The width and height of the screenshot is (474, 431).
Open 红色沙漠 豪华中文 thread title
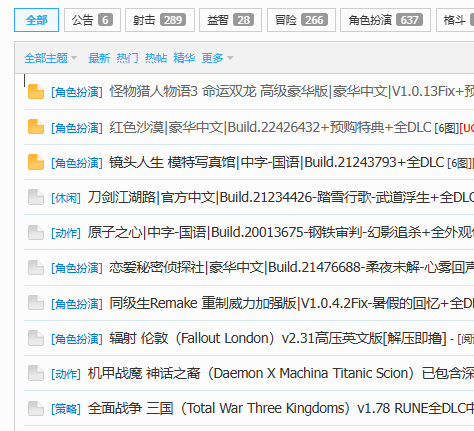click(270, 127)
